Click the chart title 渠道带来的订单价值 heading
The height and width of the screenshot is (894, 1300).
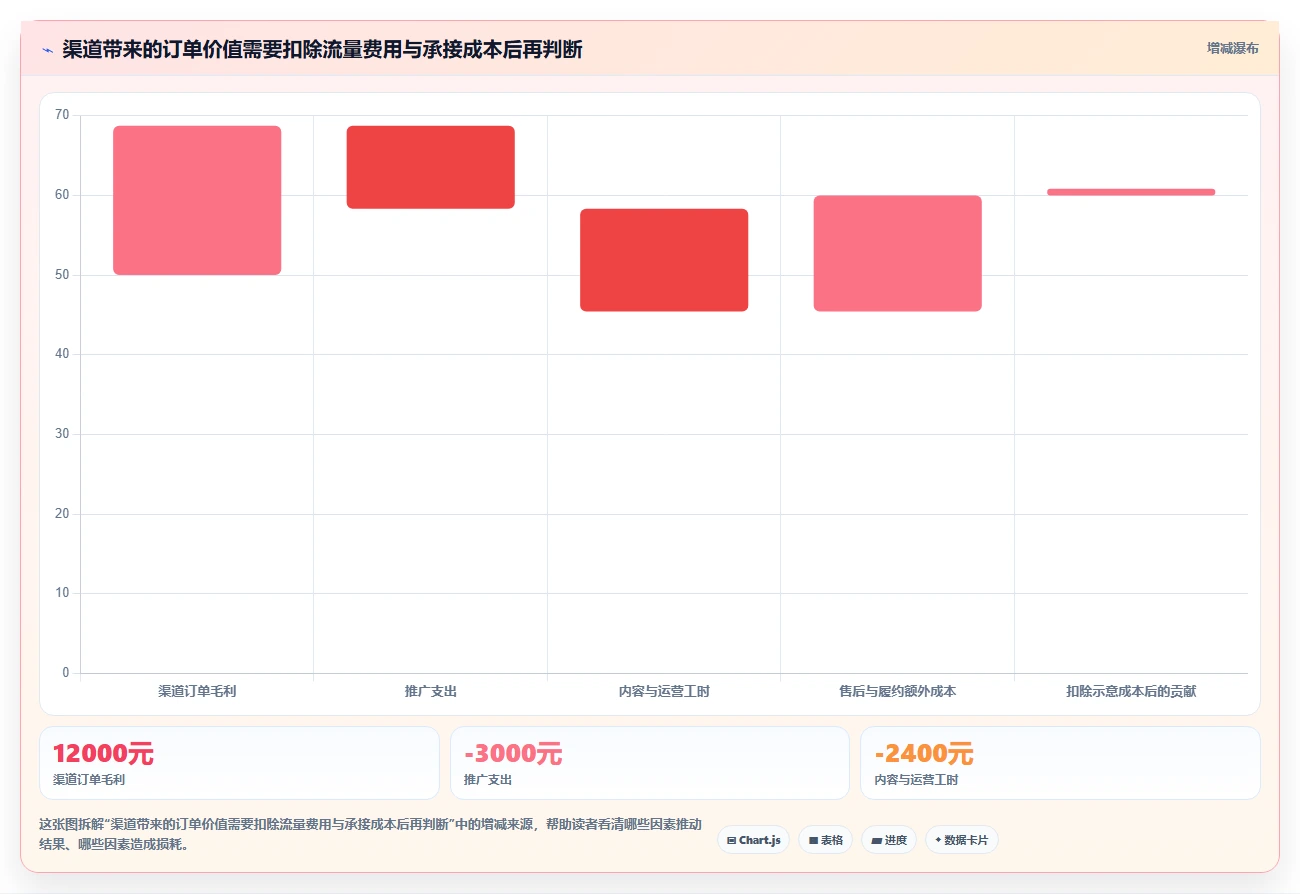(322, 49)
